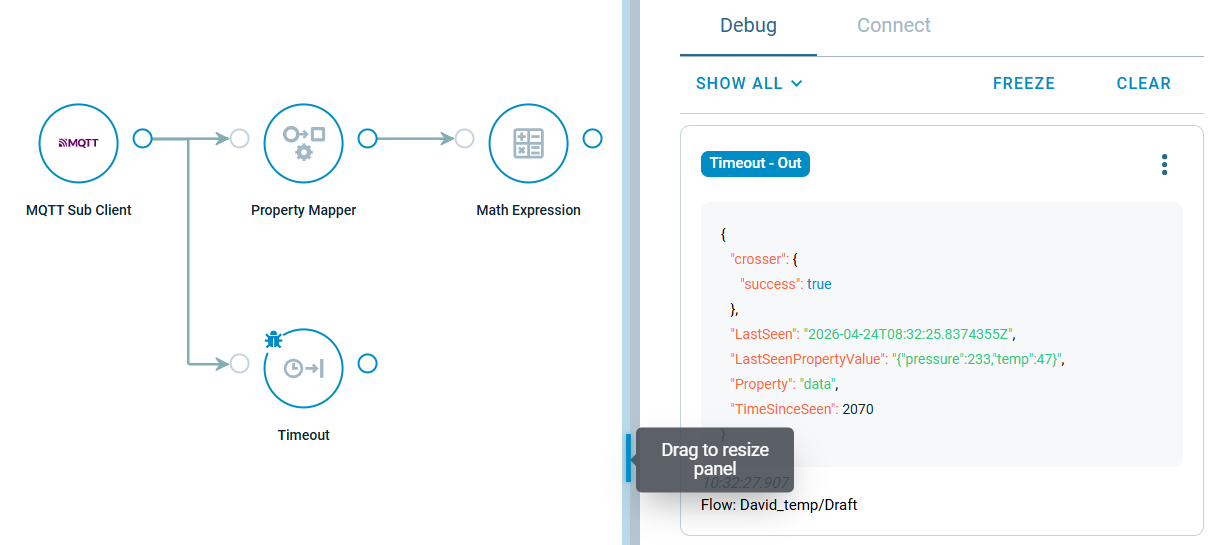Select the Property Mapper node icon

tap(304, 143)
